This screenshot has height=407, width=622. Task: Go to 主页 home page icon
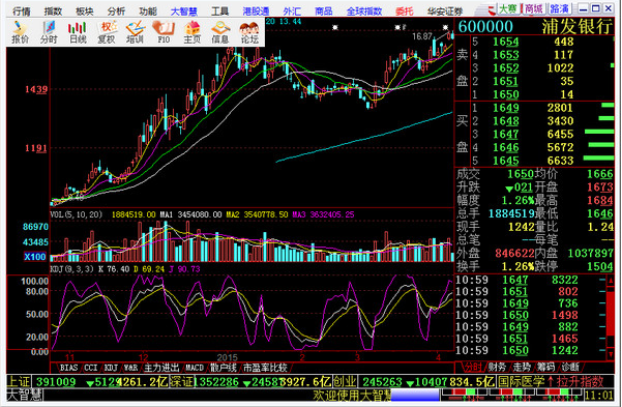pyautogui.click(x=192, y=32)
